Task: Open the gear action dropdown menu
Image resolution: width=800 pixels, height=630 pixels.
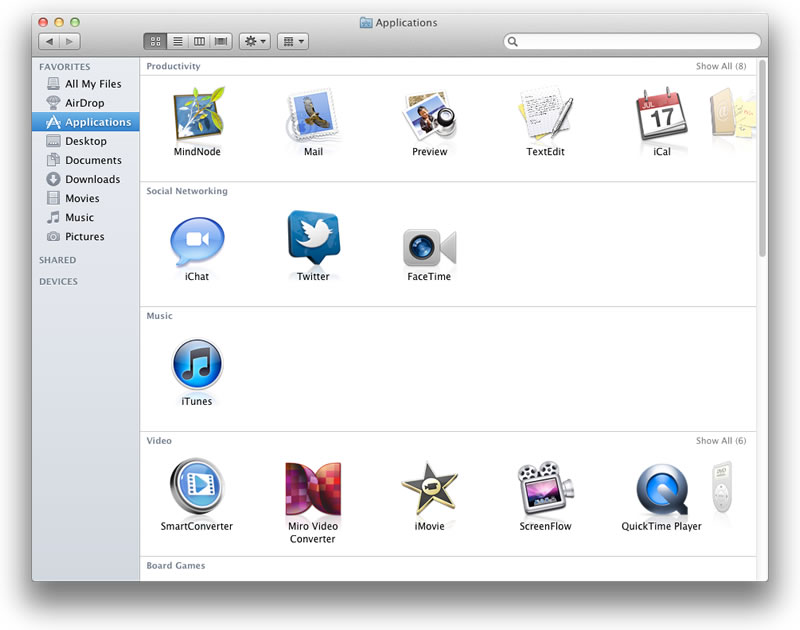Action: [254, 42]
